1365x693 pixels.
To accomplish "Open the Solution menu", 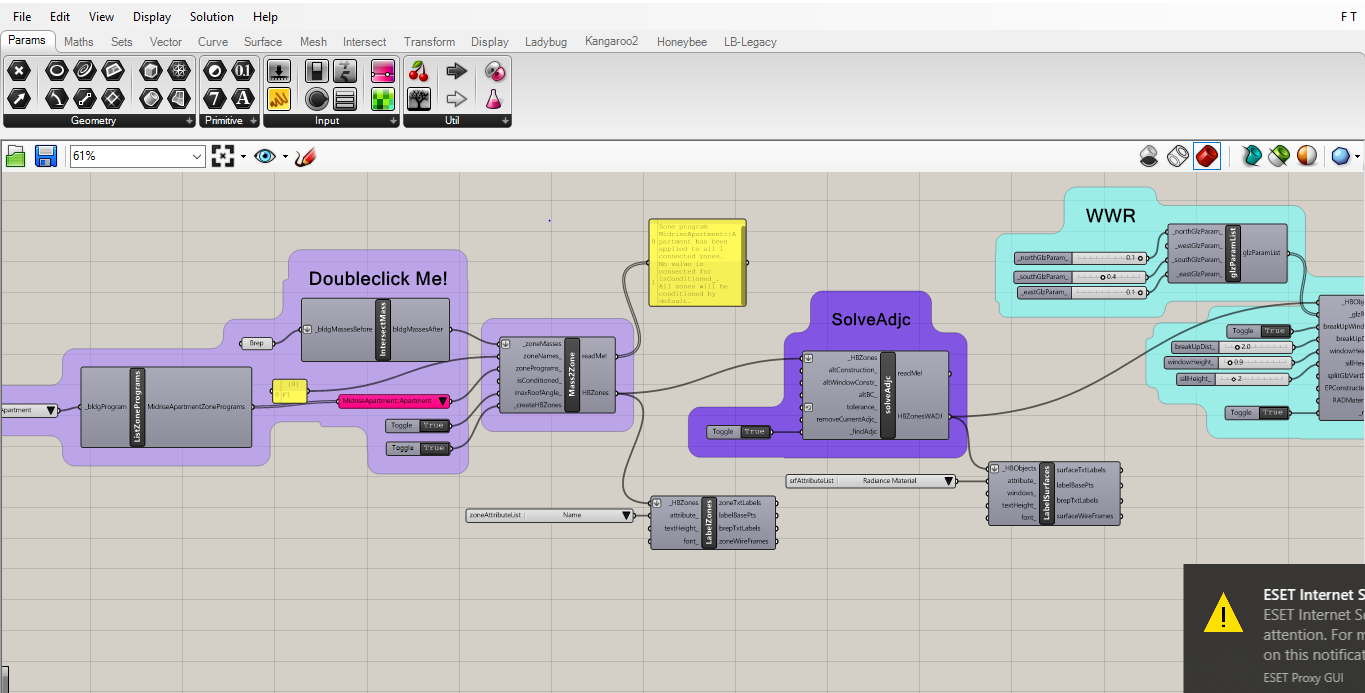I will (x=212, y=17).
